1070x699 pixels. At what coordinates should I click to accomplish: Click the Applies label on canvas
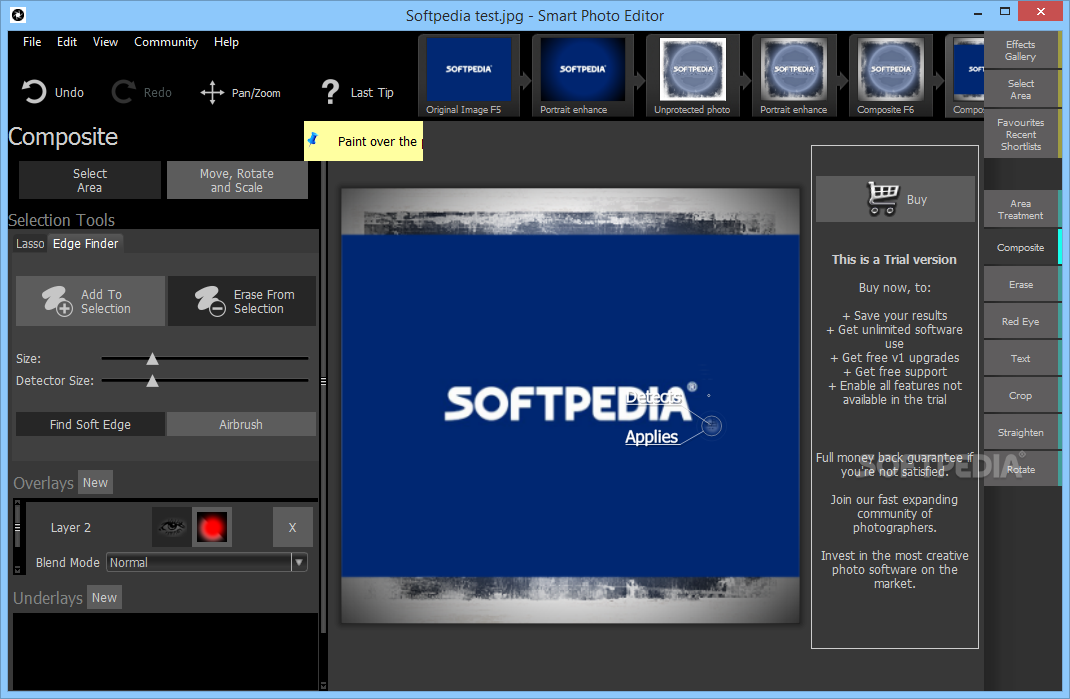(x=652, y=437)
